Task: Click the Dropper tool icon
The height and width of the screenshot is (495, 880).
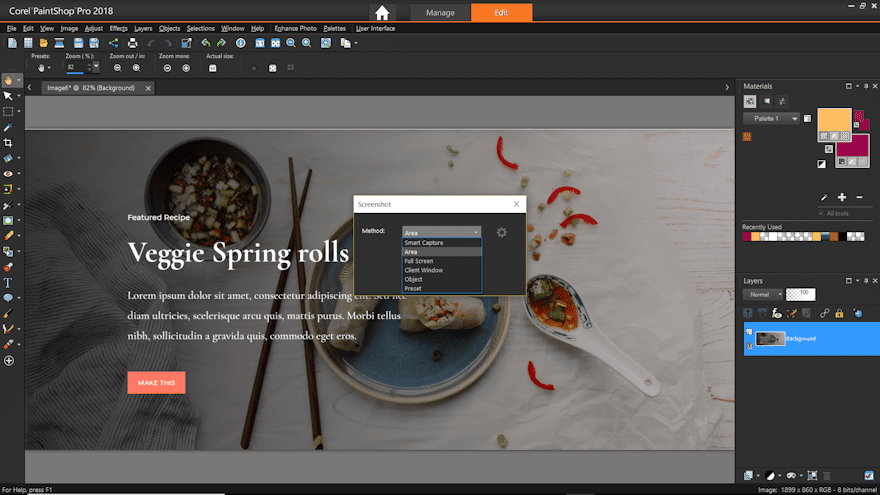Action: (8, 127)
